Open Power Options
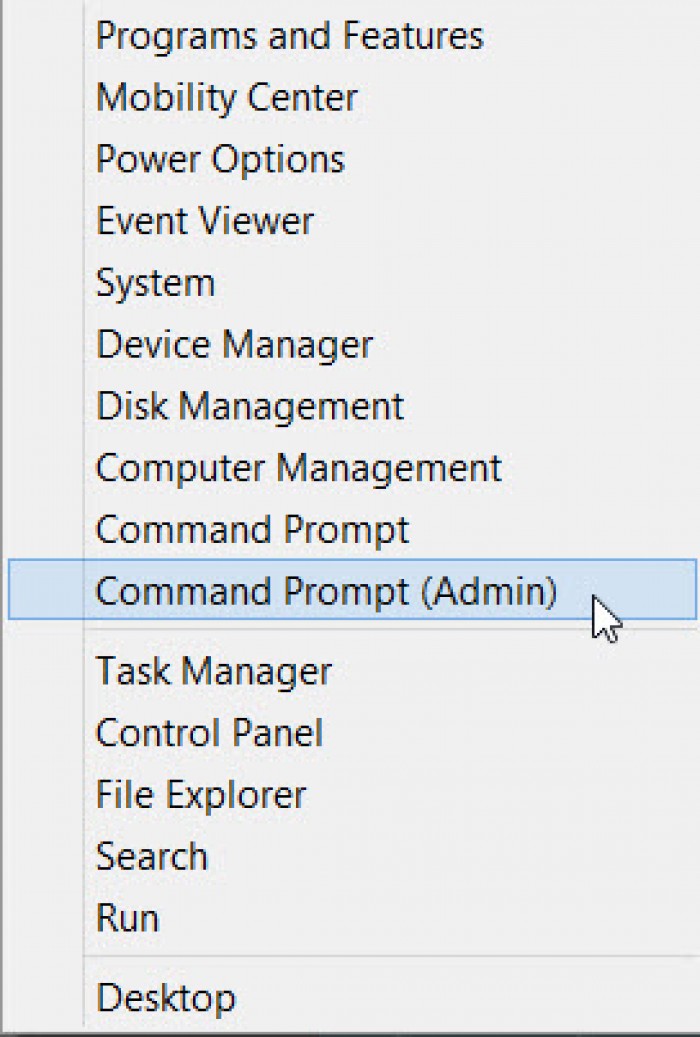The image size is (700, 1037). [219, 159]
